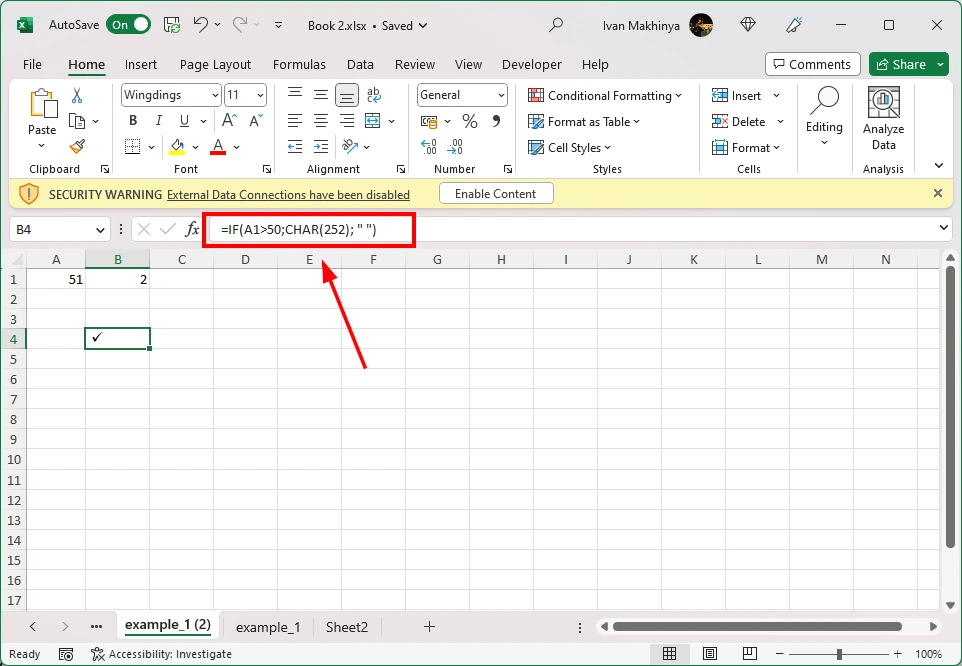Click the Orientation text-angle icon
This screenshot has width=962, height=666.
pos(350,146)
